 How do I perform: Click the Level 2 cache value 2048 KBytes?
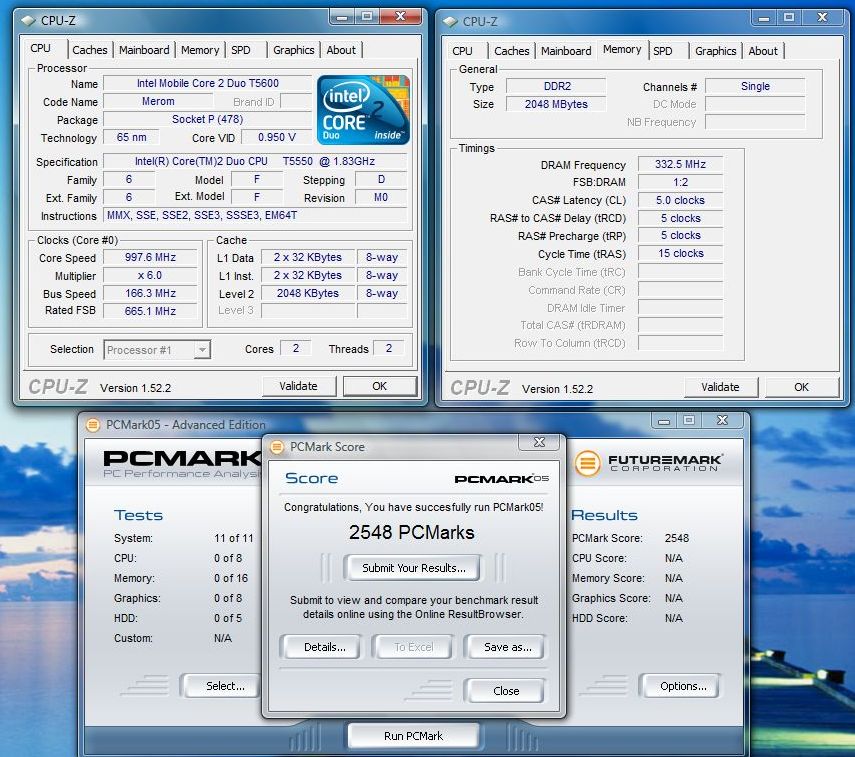(308, 293)
